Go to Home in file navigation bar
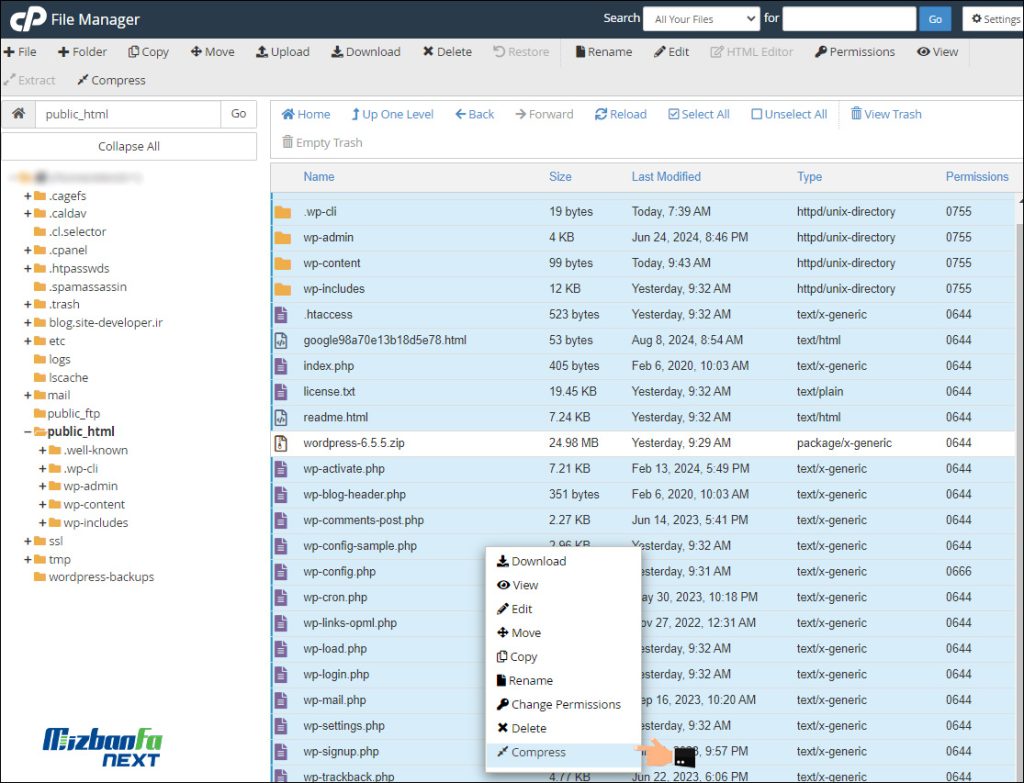This screenshot has width=1024, height=783. [306, 114]
